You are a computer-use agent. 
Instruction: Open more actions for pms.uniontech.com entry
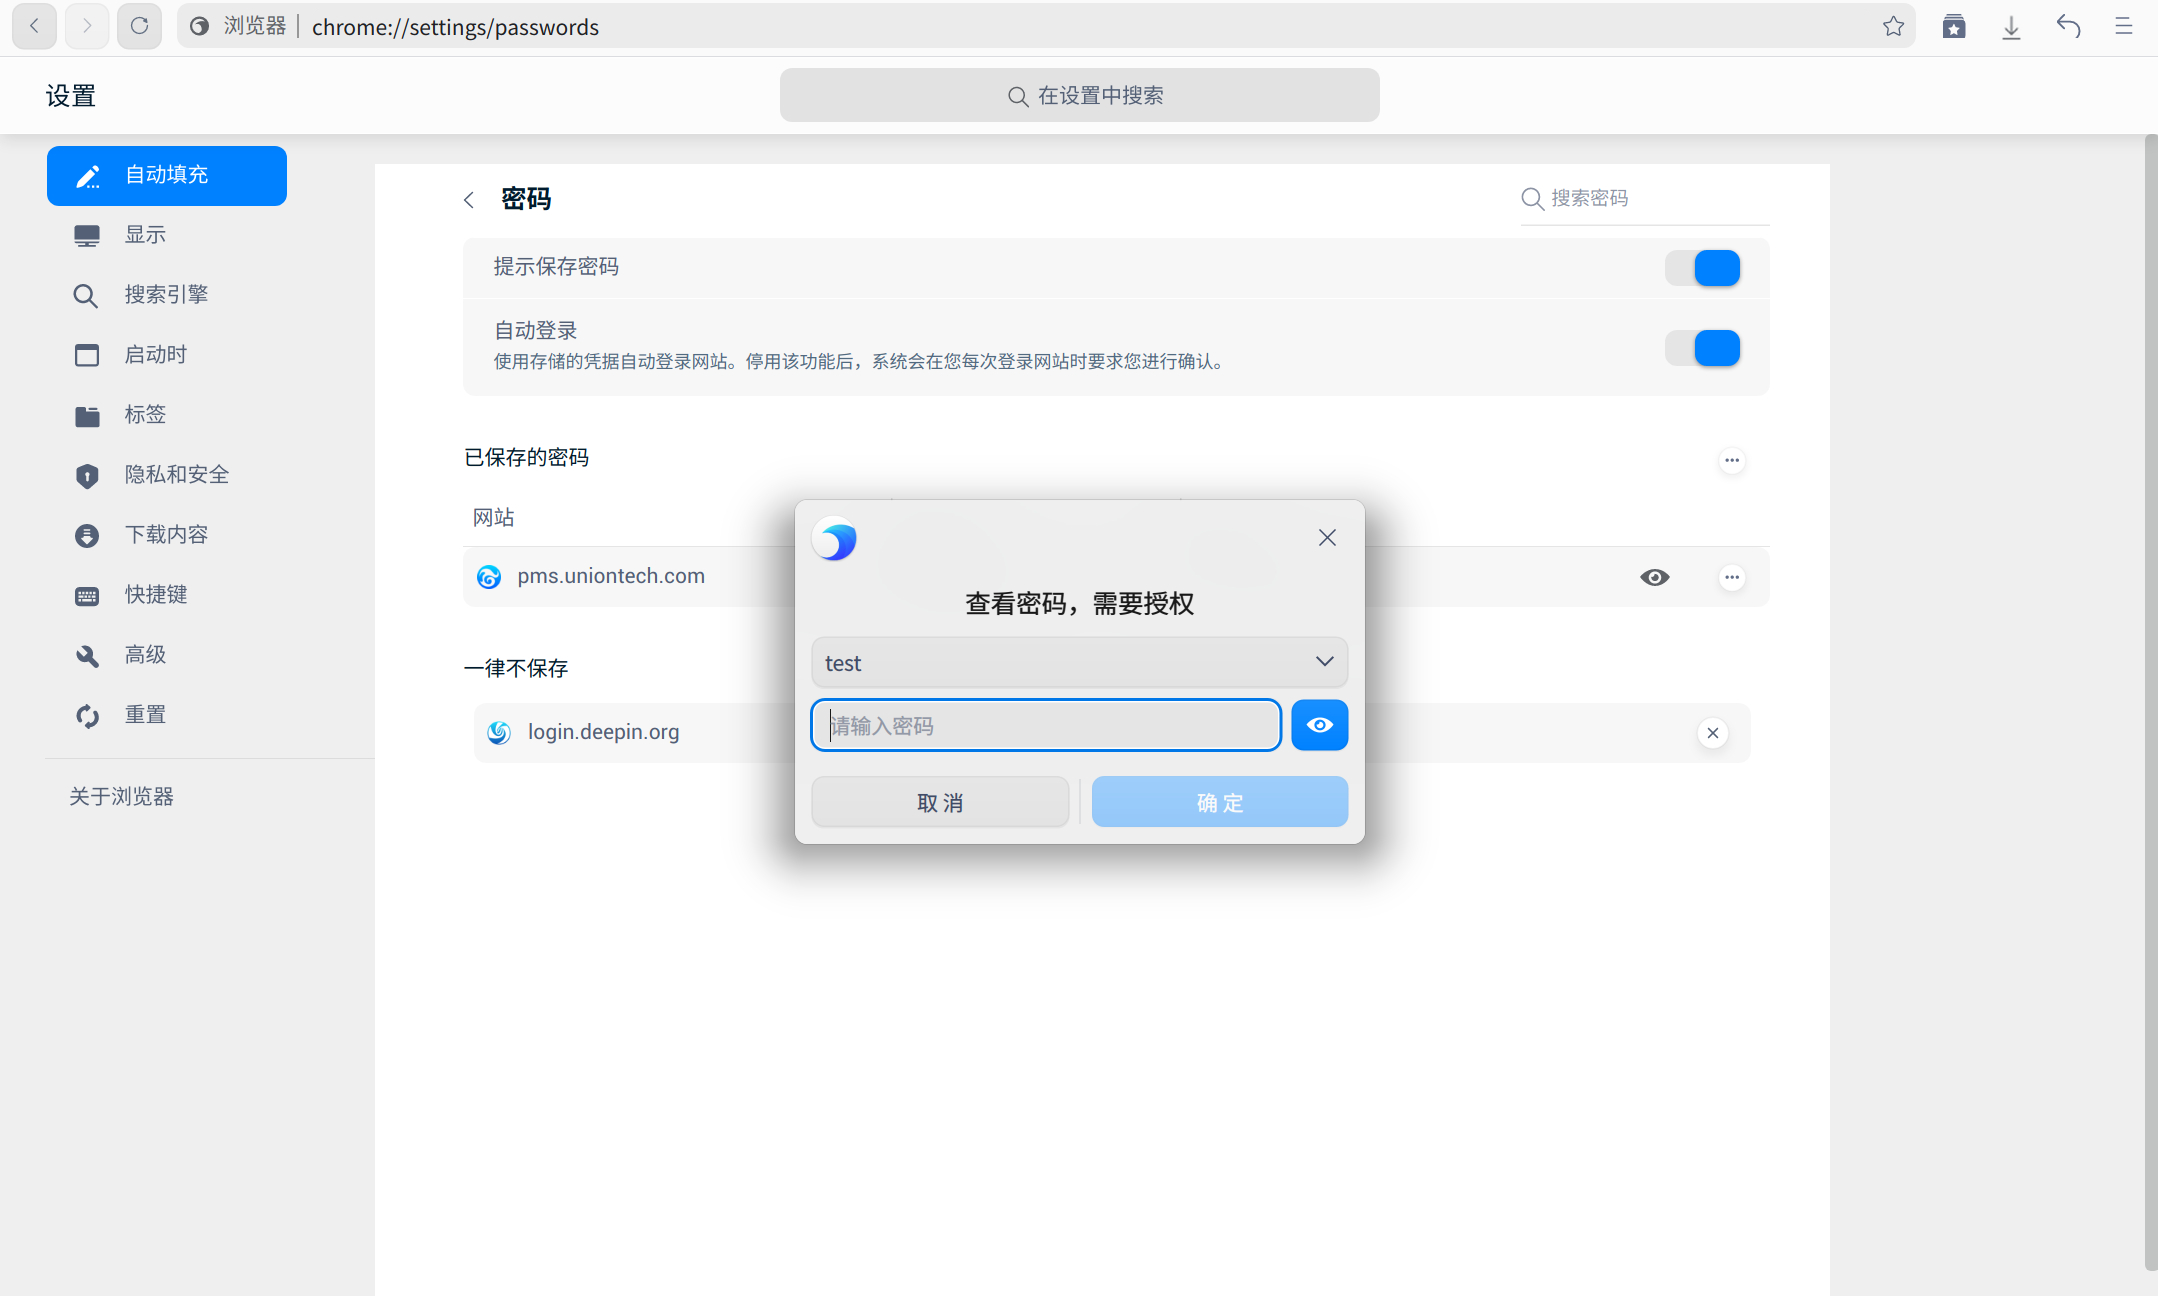1732,577
